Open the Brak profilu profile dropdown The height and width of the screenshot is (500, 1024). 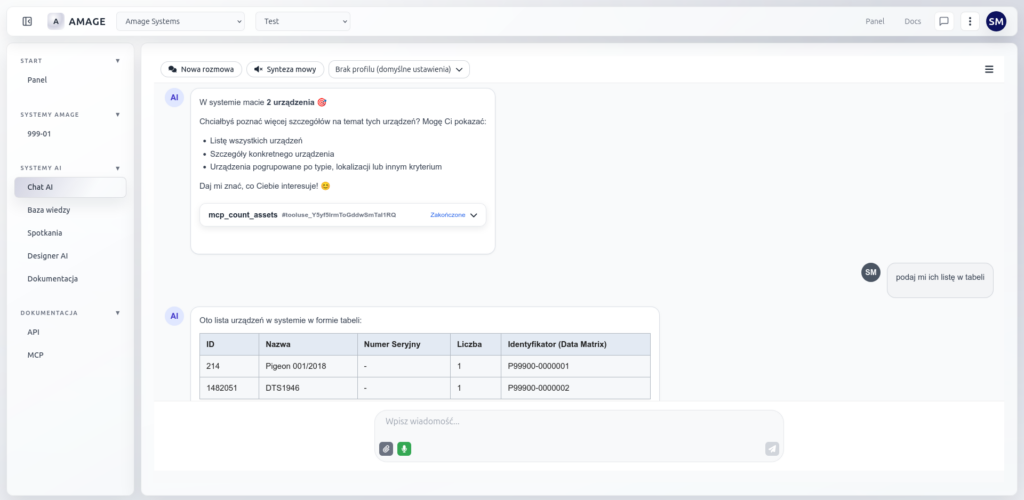click(399, 69)
